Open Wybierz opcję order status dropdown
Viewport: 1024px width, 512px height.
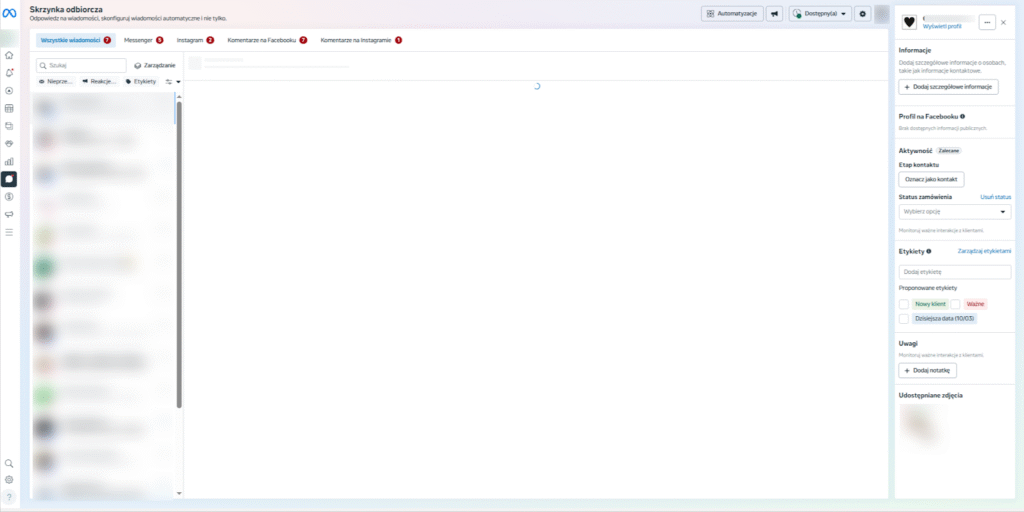(955, 212)
